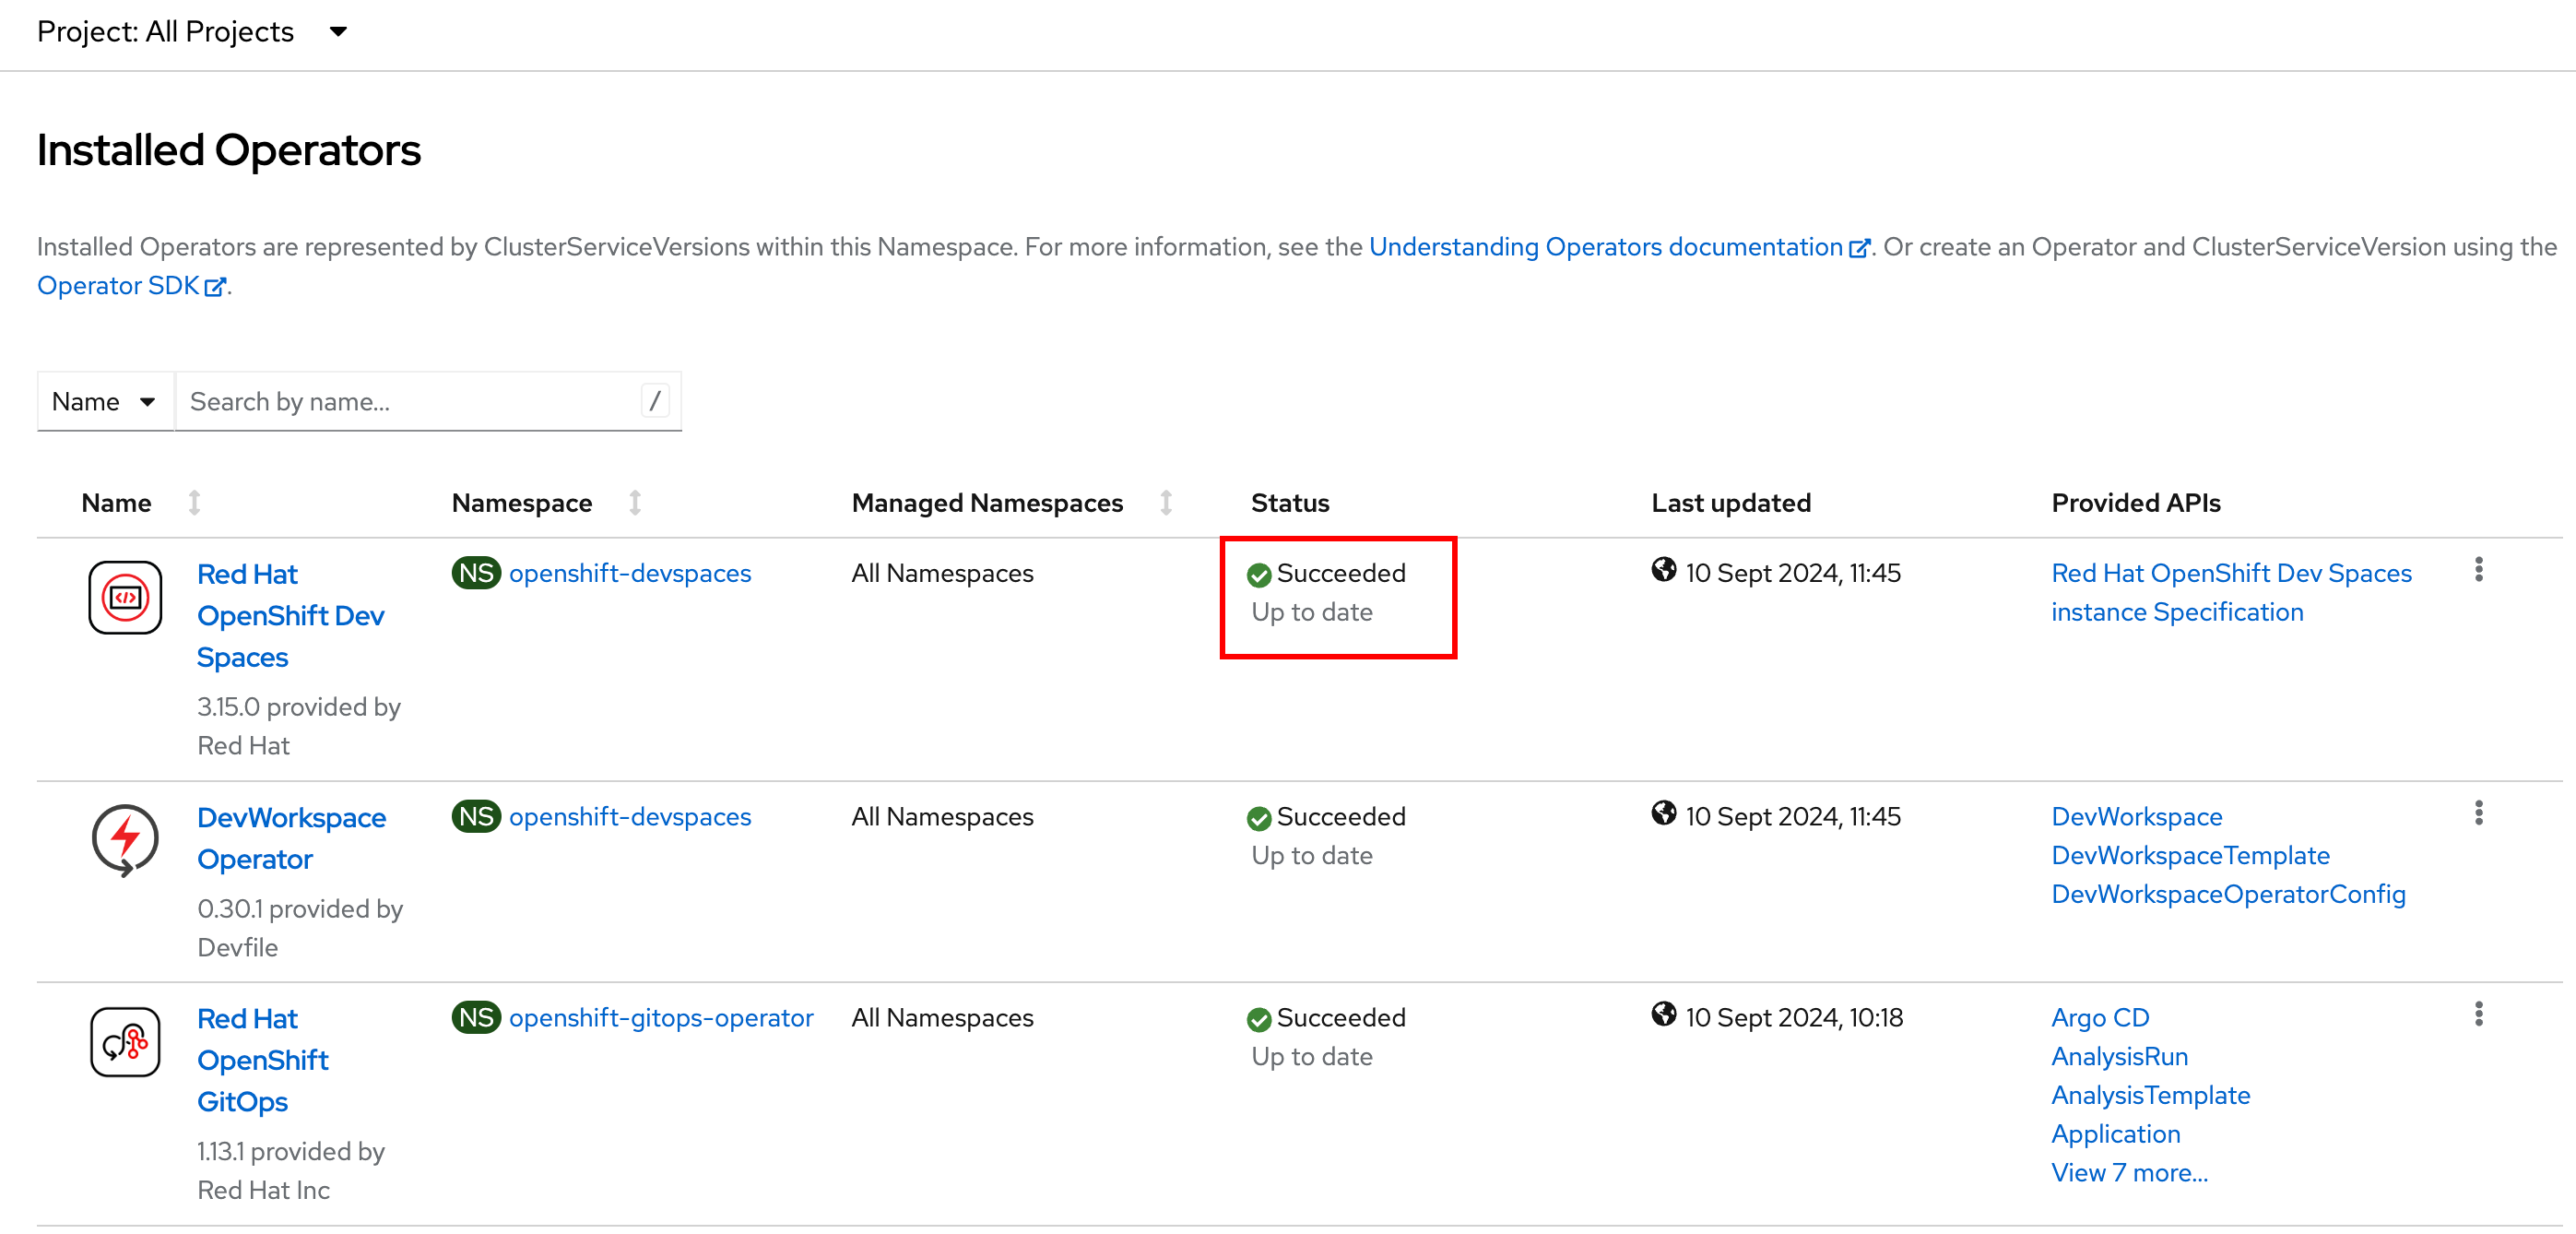The width and height of the screenshot is (2576, 1234).
Task: Open Red Hat OpenShift GitOps operator
Action: pyautogui.click(x=263, y=1060)
